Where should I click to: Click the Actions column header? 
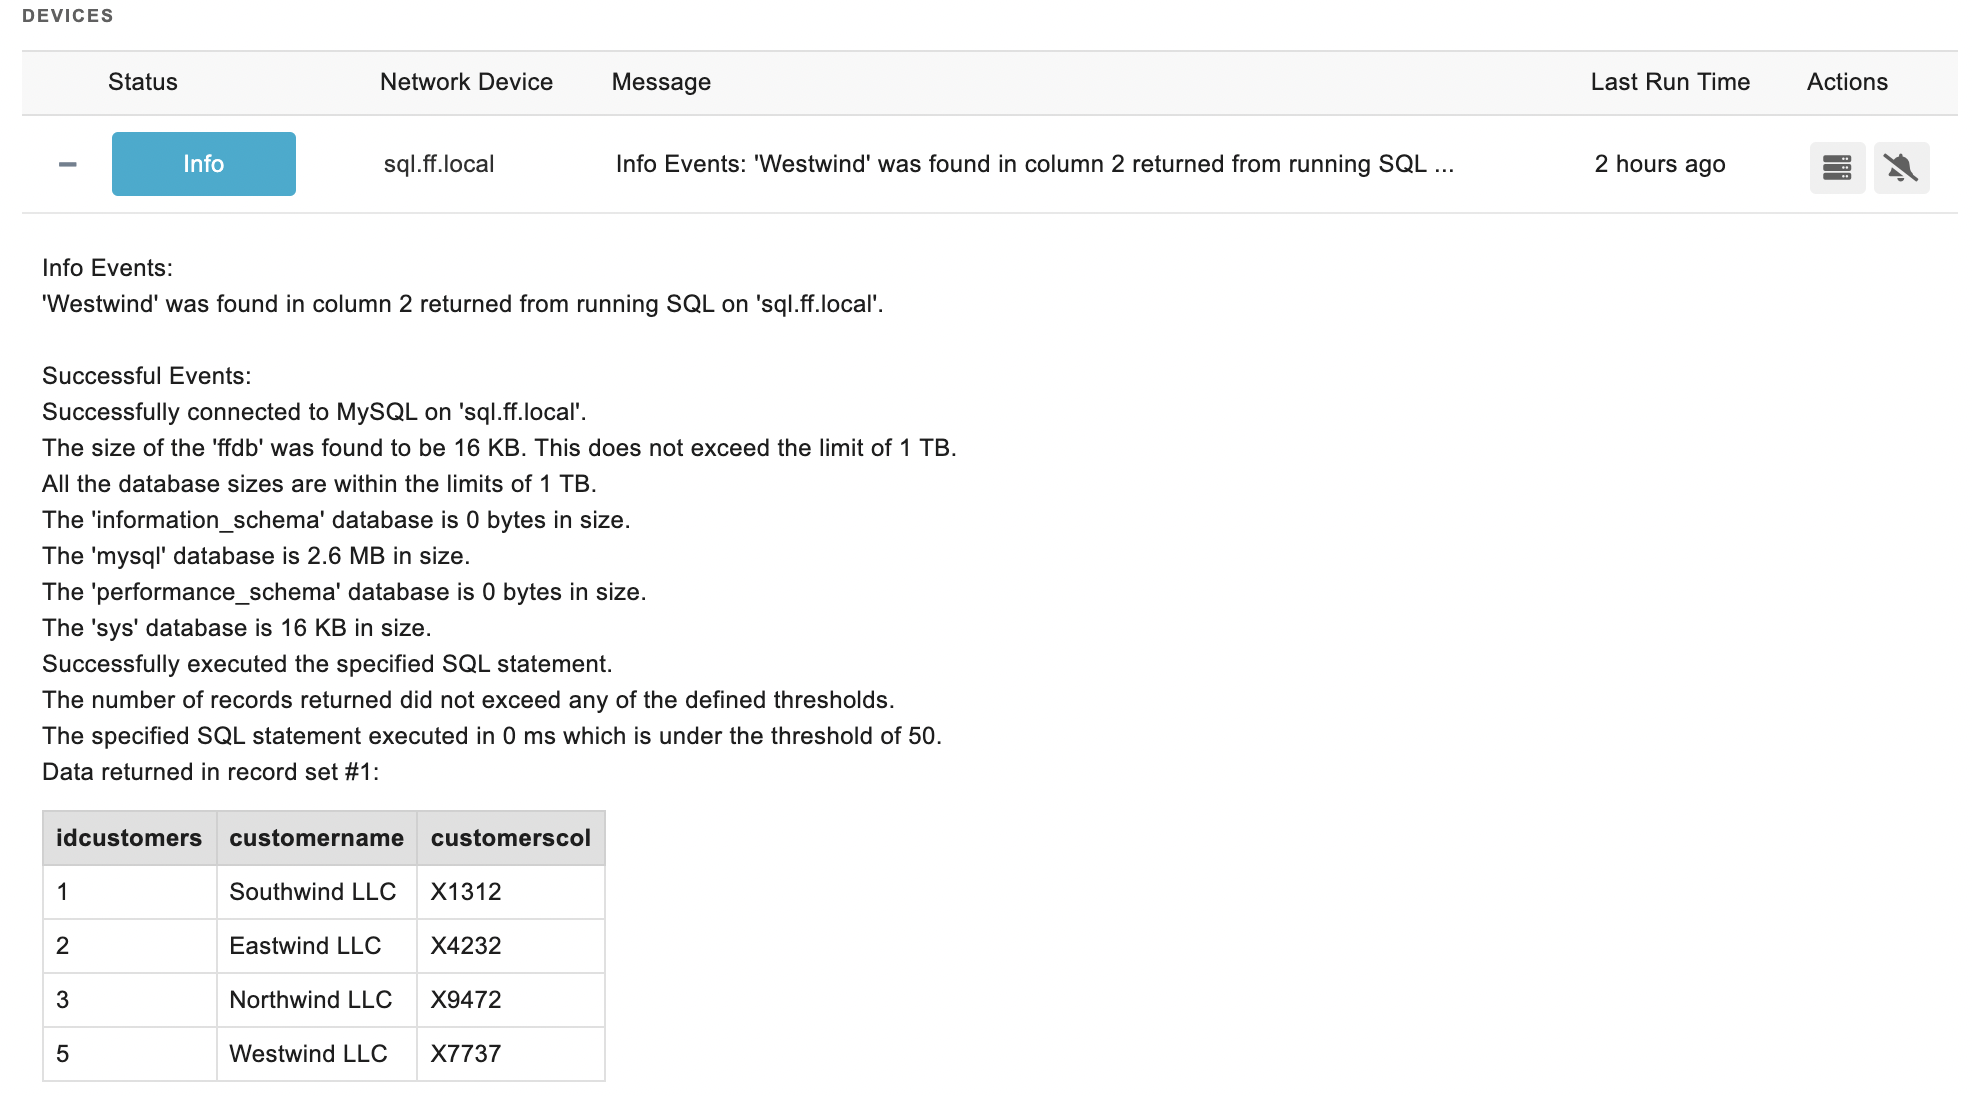coord(1847,82)
